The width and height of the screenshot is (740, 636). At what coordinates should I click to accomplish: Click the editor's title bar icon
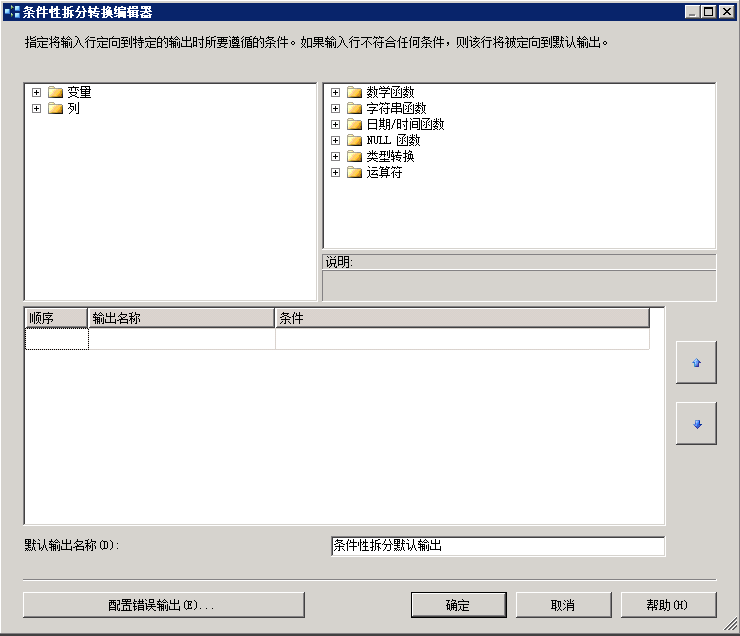pyautogui.click(x=12, y=12)
